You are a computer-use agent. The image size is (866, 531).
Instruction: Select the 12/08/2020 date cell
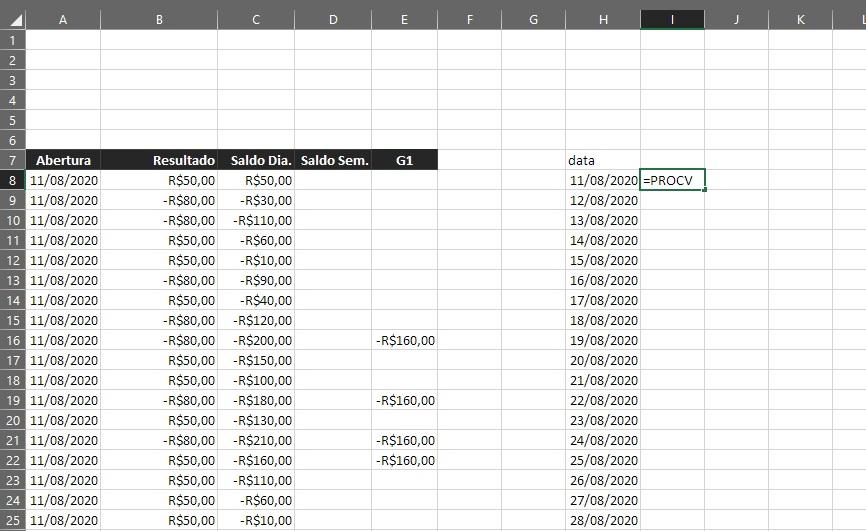pos(603,200)
